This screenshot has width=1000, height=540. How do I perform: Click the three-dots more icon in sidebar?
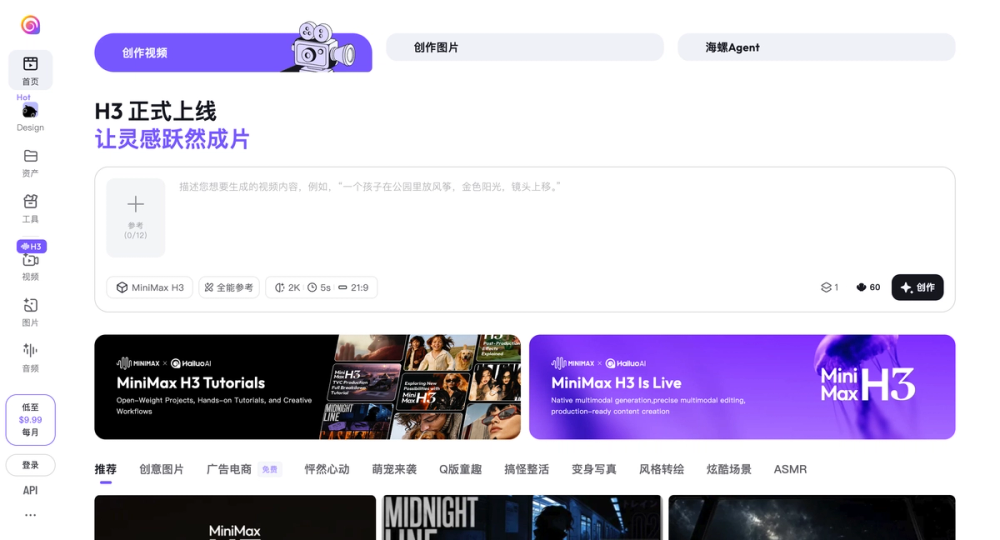30,515
